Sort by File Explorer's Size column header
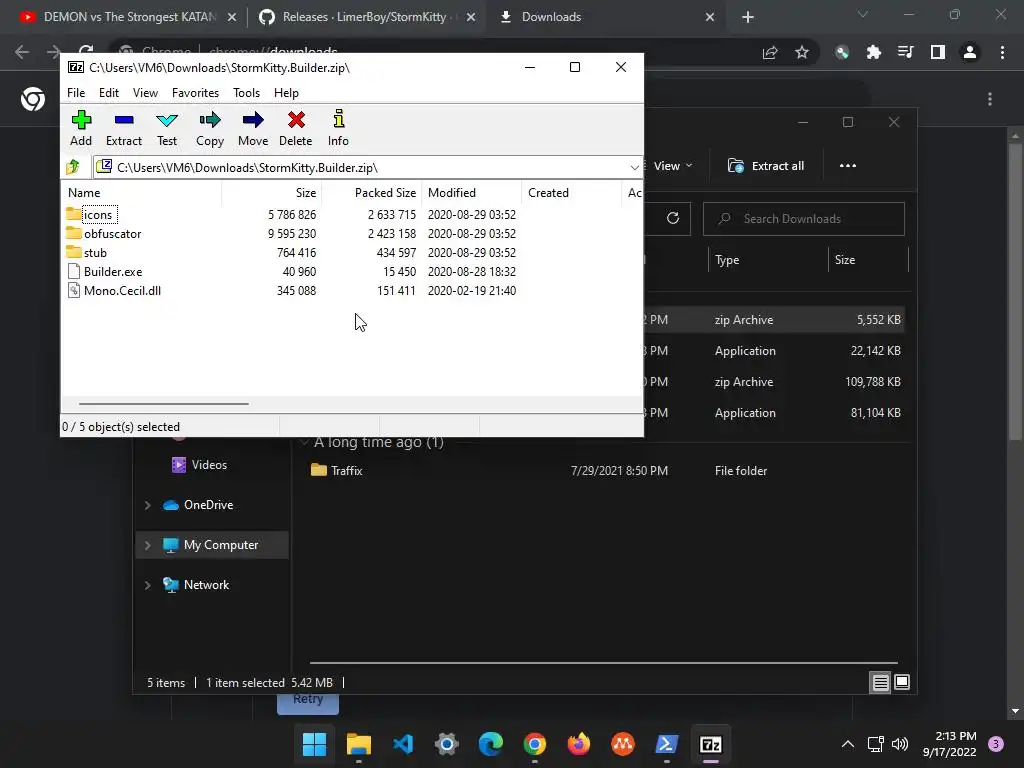 tap(867, 260)
